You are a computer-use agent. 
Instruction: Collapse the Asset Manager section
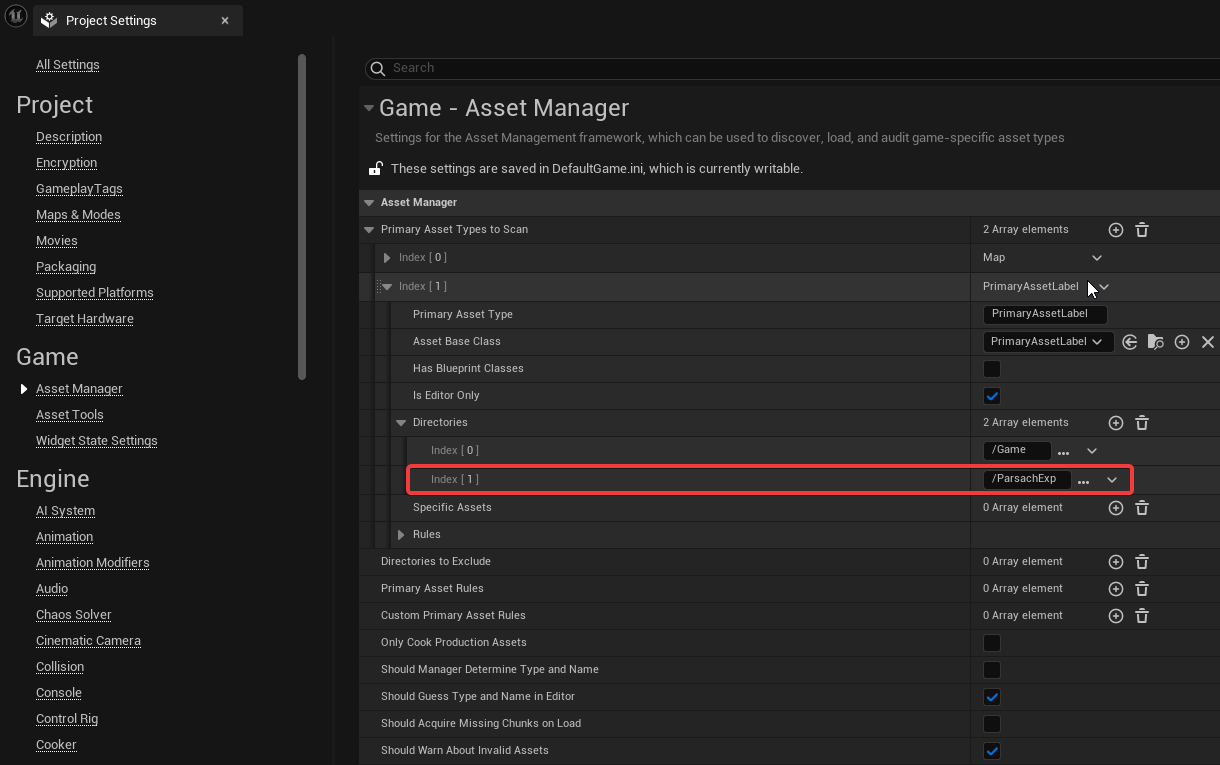pos(369,202)
